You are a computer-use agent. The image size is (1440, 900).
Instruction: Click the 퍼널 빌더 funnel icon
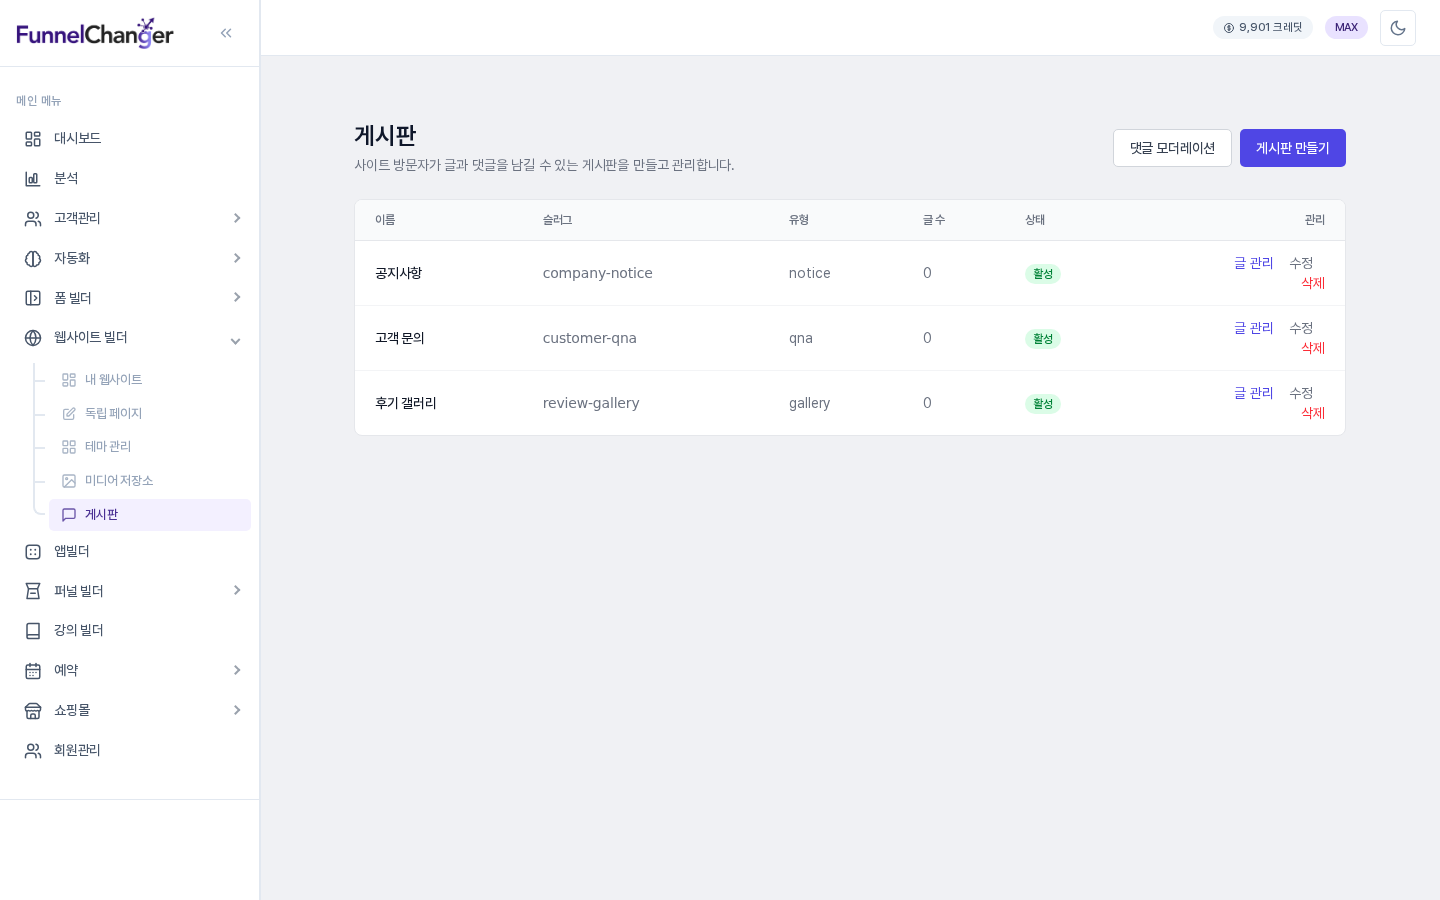(33, 591)
